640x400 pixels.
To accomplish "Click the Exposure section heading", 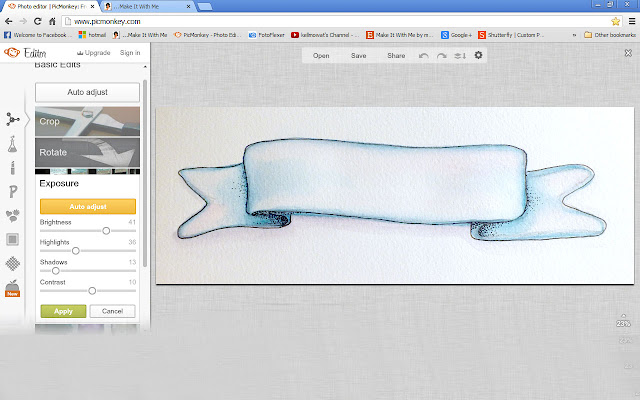I will (59, 184).
